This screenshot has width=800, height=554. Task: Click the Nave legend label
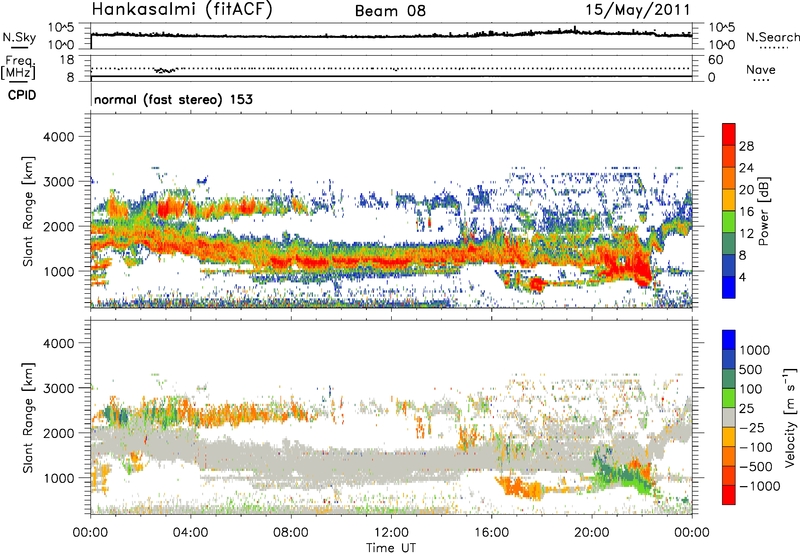(761, 70)
